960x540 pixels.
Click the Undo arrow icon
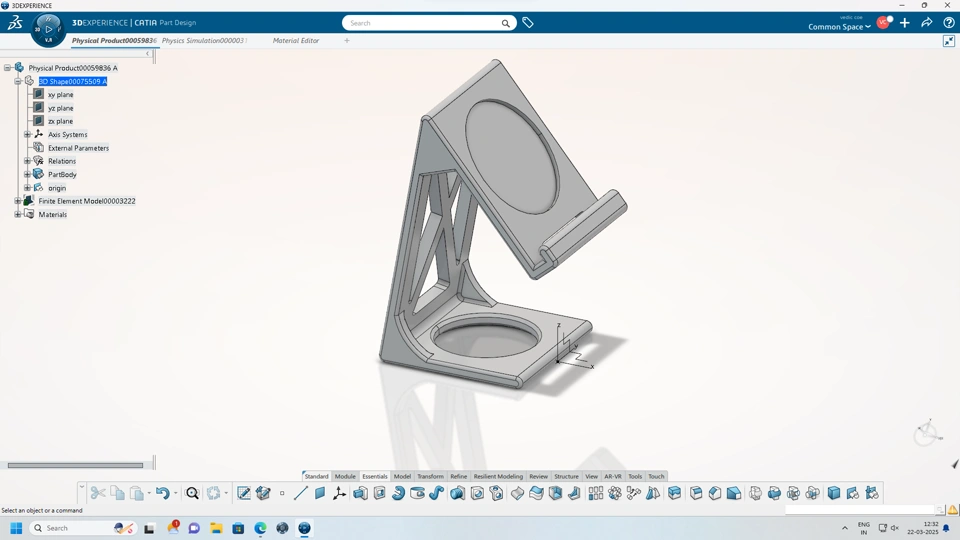(162, 493)
